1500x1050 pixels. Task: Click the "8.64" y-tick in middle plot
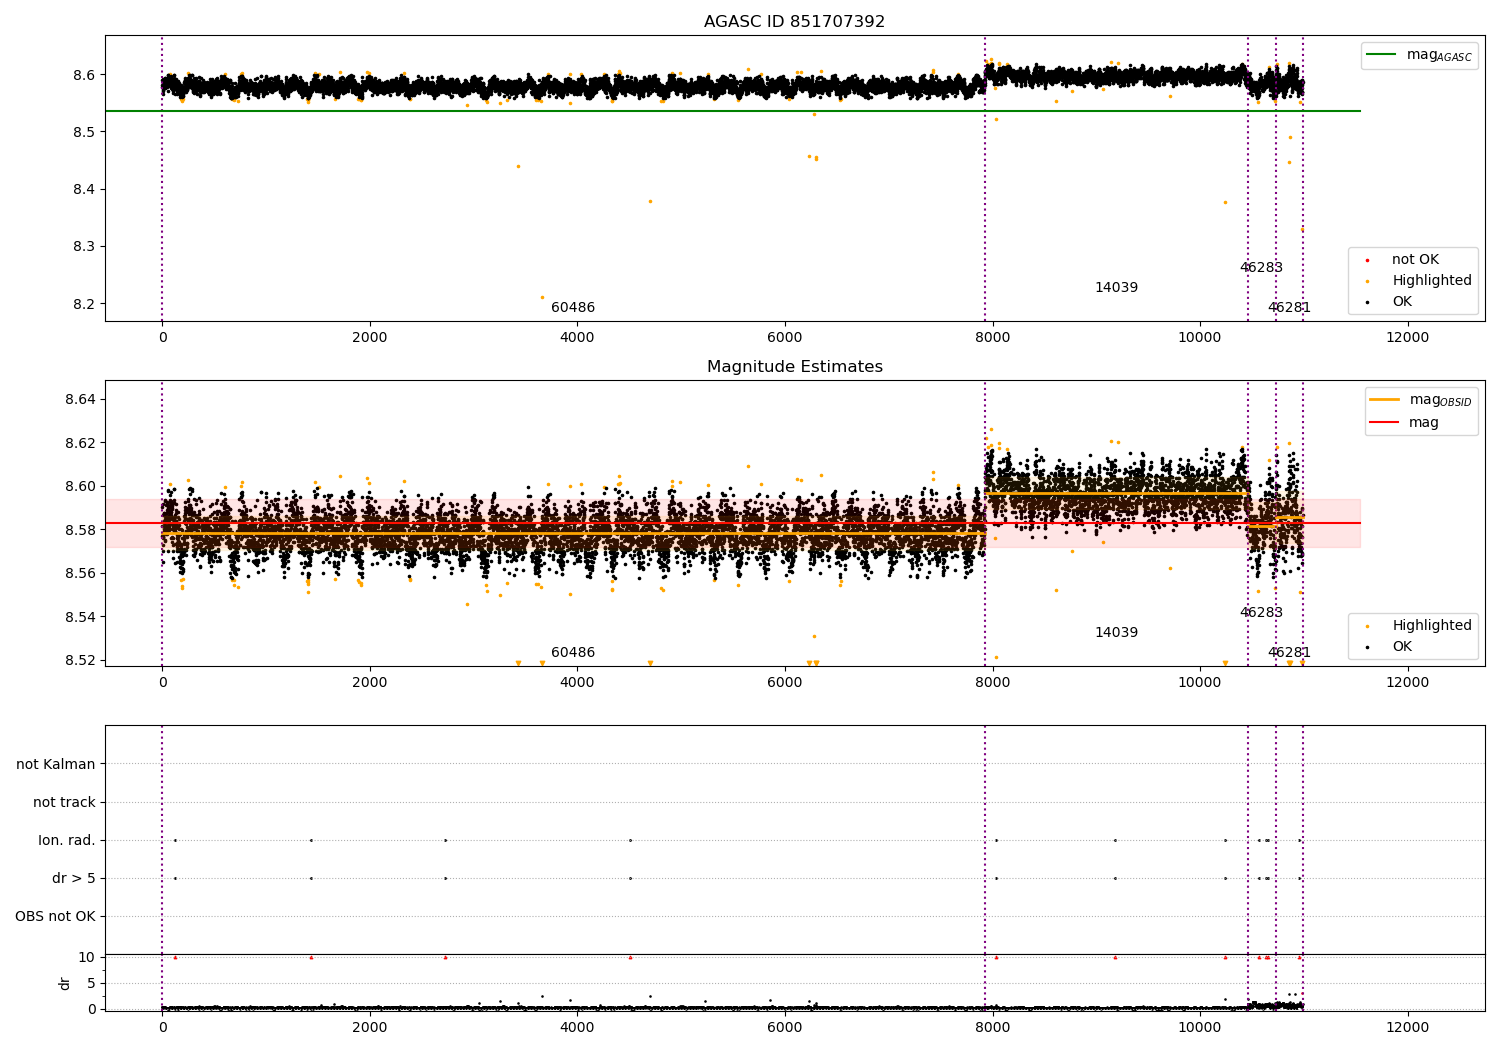(x=80, y=400)
